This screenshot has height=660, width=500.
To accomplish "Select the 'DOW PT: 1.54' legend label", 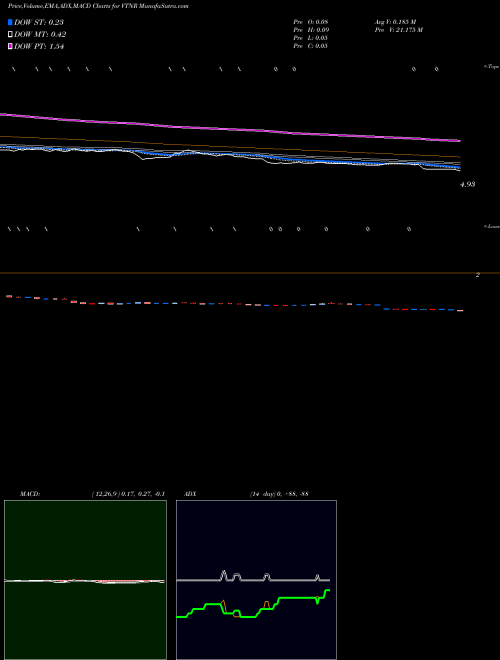I will click(x=39, y=46).
